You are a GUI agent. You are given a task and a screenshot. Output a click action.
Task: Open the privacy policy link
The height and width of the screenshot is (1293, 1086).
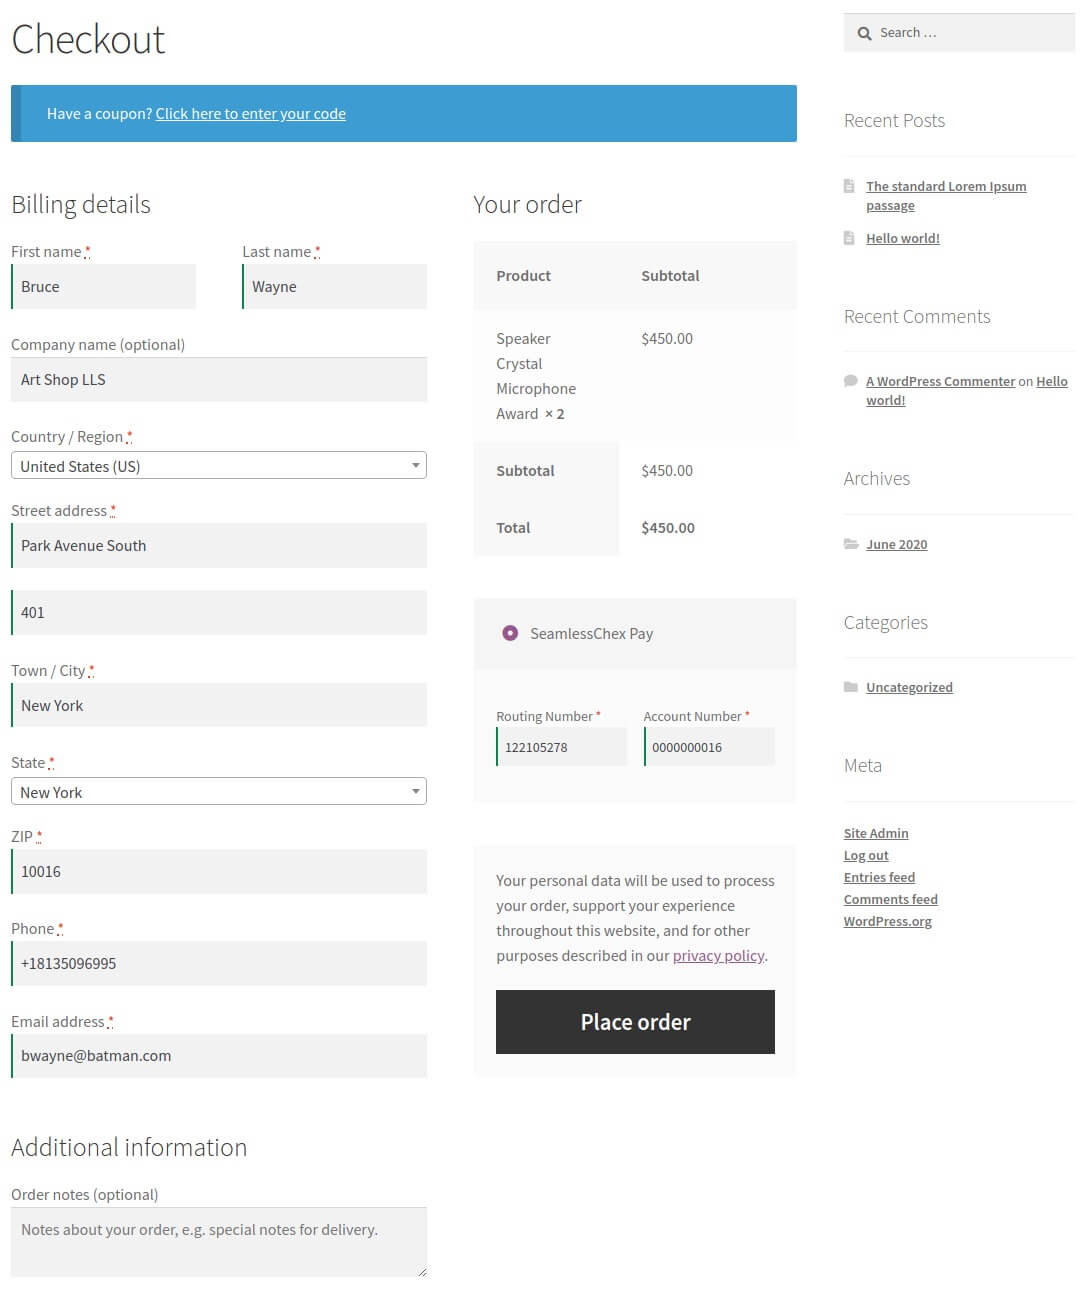718,955
